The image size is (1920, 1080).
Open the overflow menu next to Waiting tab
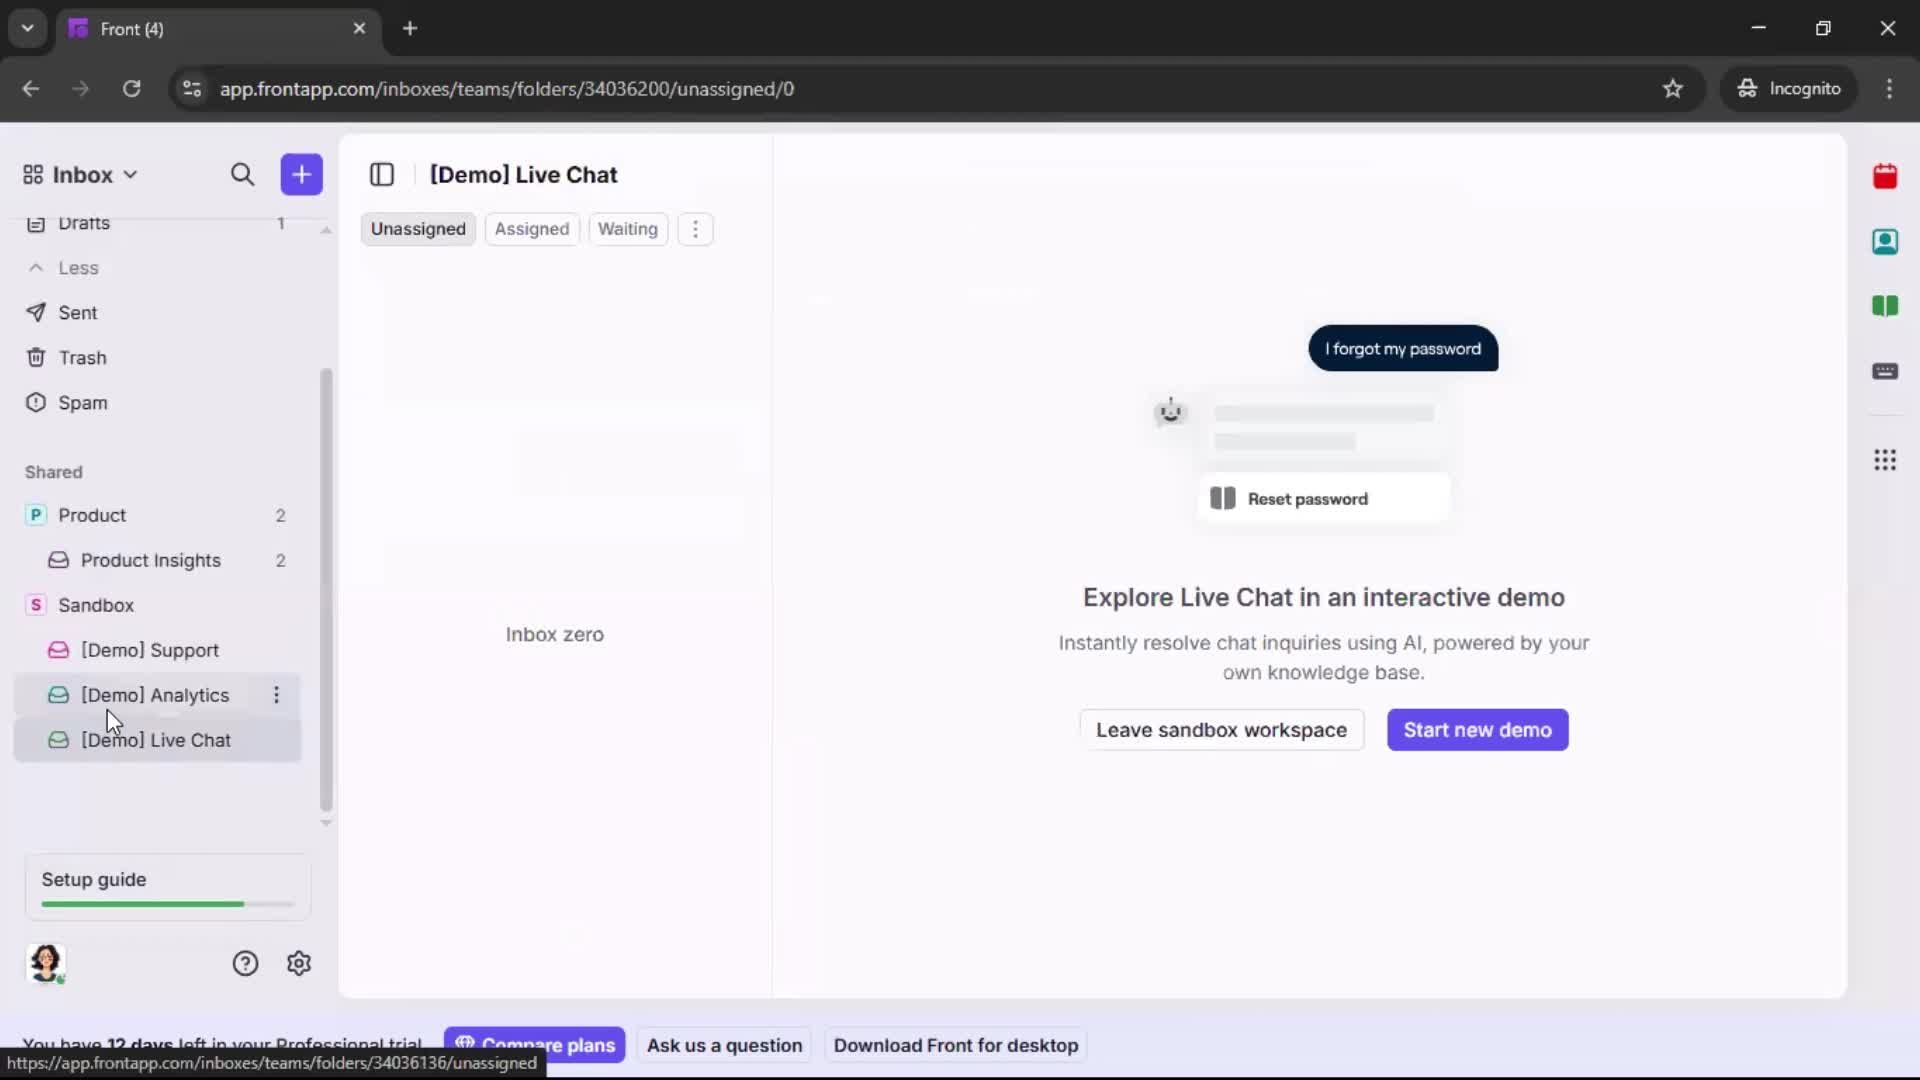(695, 229)
